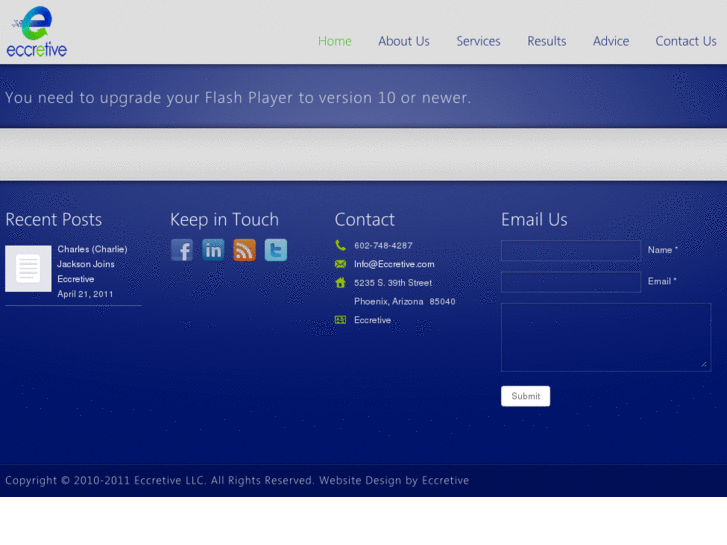The height and width of the screenshot is (545, 727).
Task: Click the phone number 602-748-4287
Action: [x=383, y=245]
